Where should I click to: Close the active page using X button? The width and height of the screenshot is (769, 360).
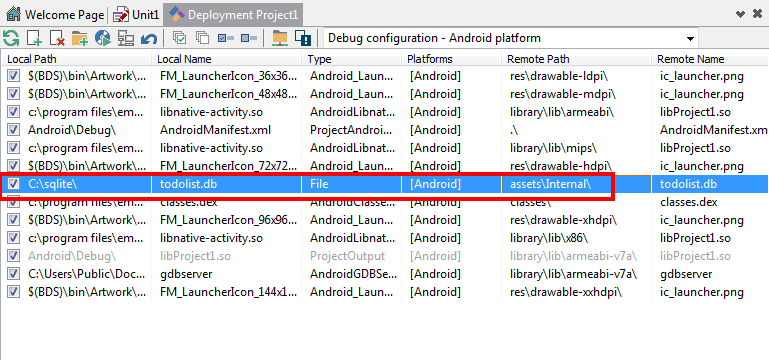[x=757, y=14]
